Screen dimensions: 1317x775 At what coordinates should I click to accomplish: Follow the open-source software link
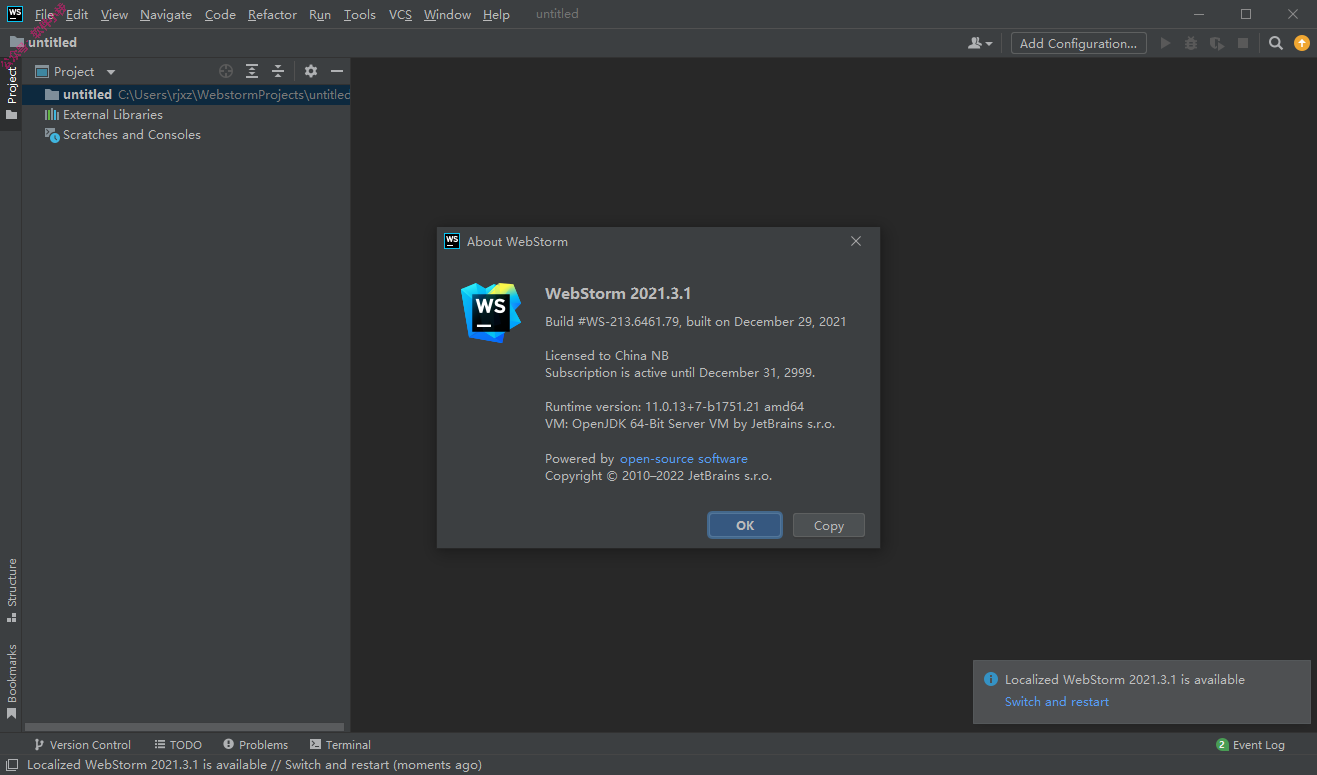(684, 459)
